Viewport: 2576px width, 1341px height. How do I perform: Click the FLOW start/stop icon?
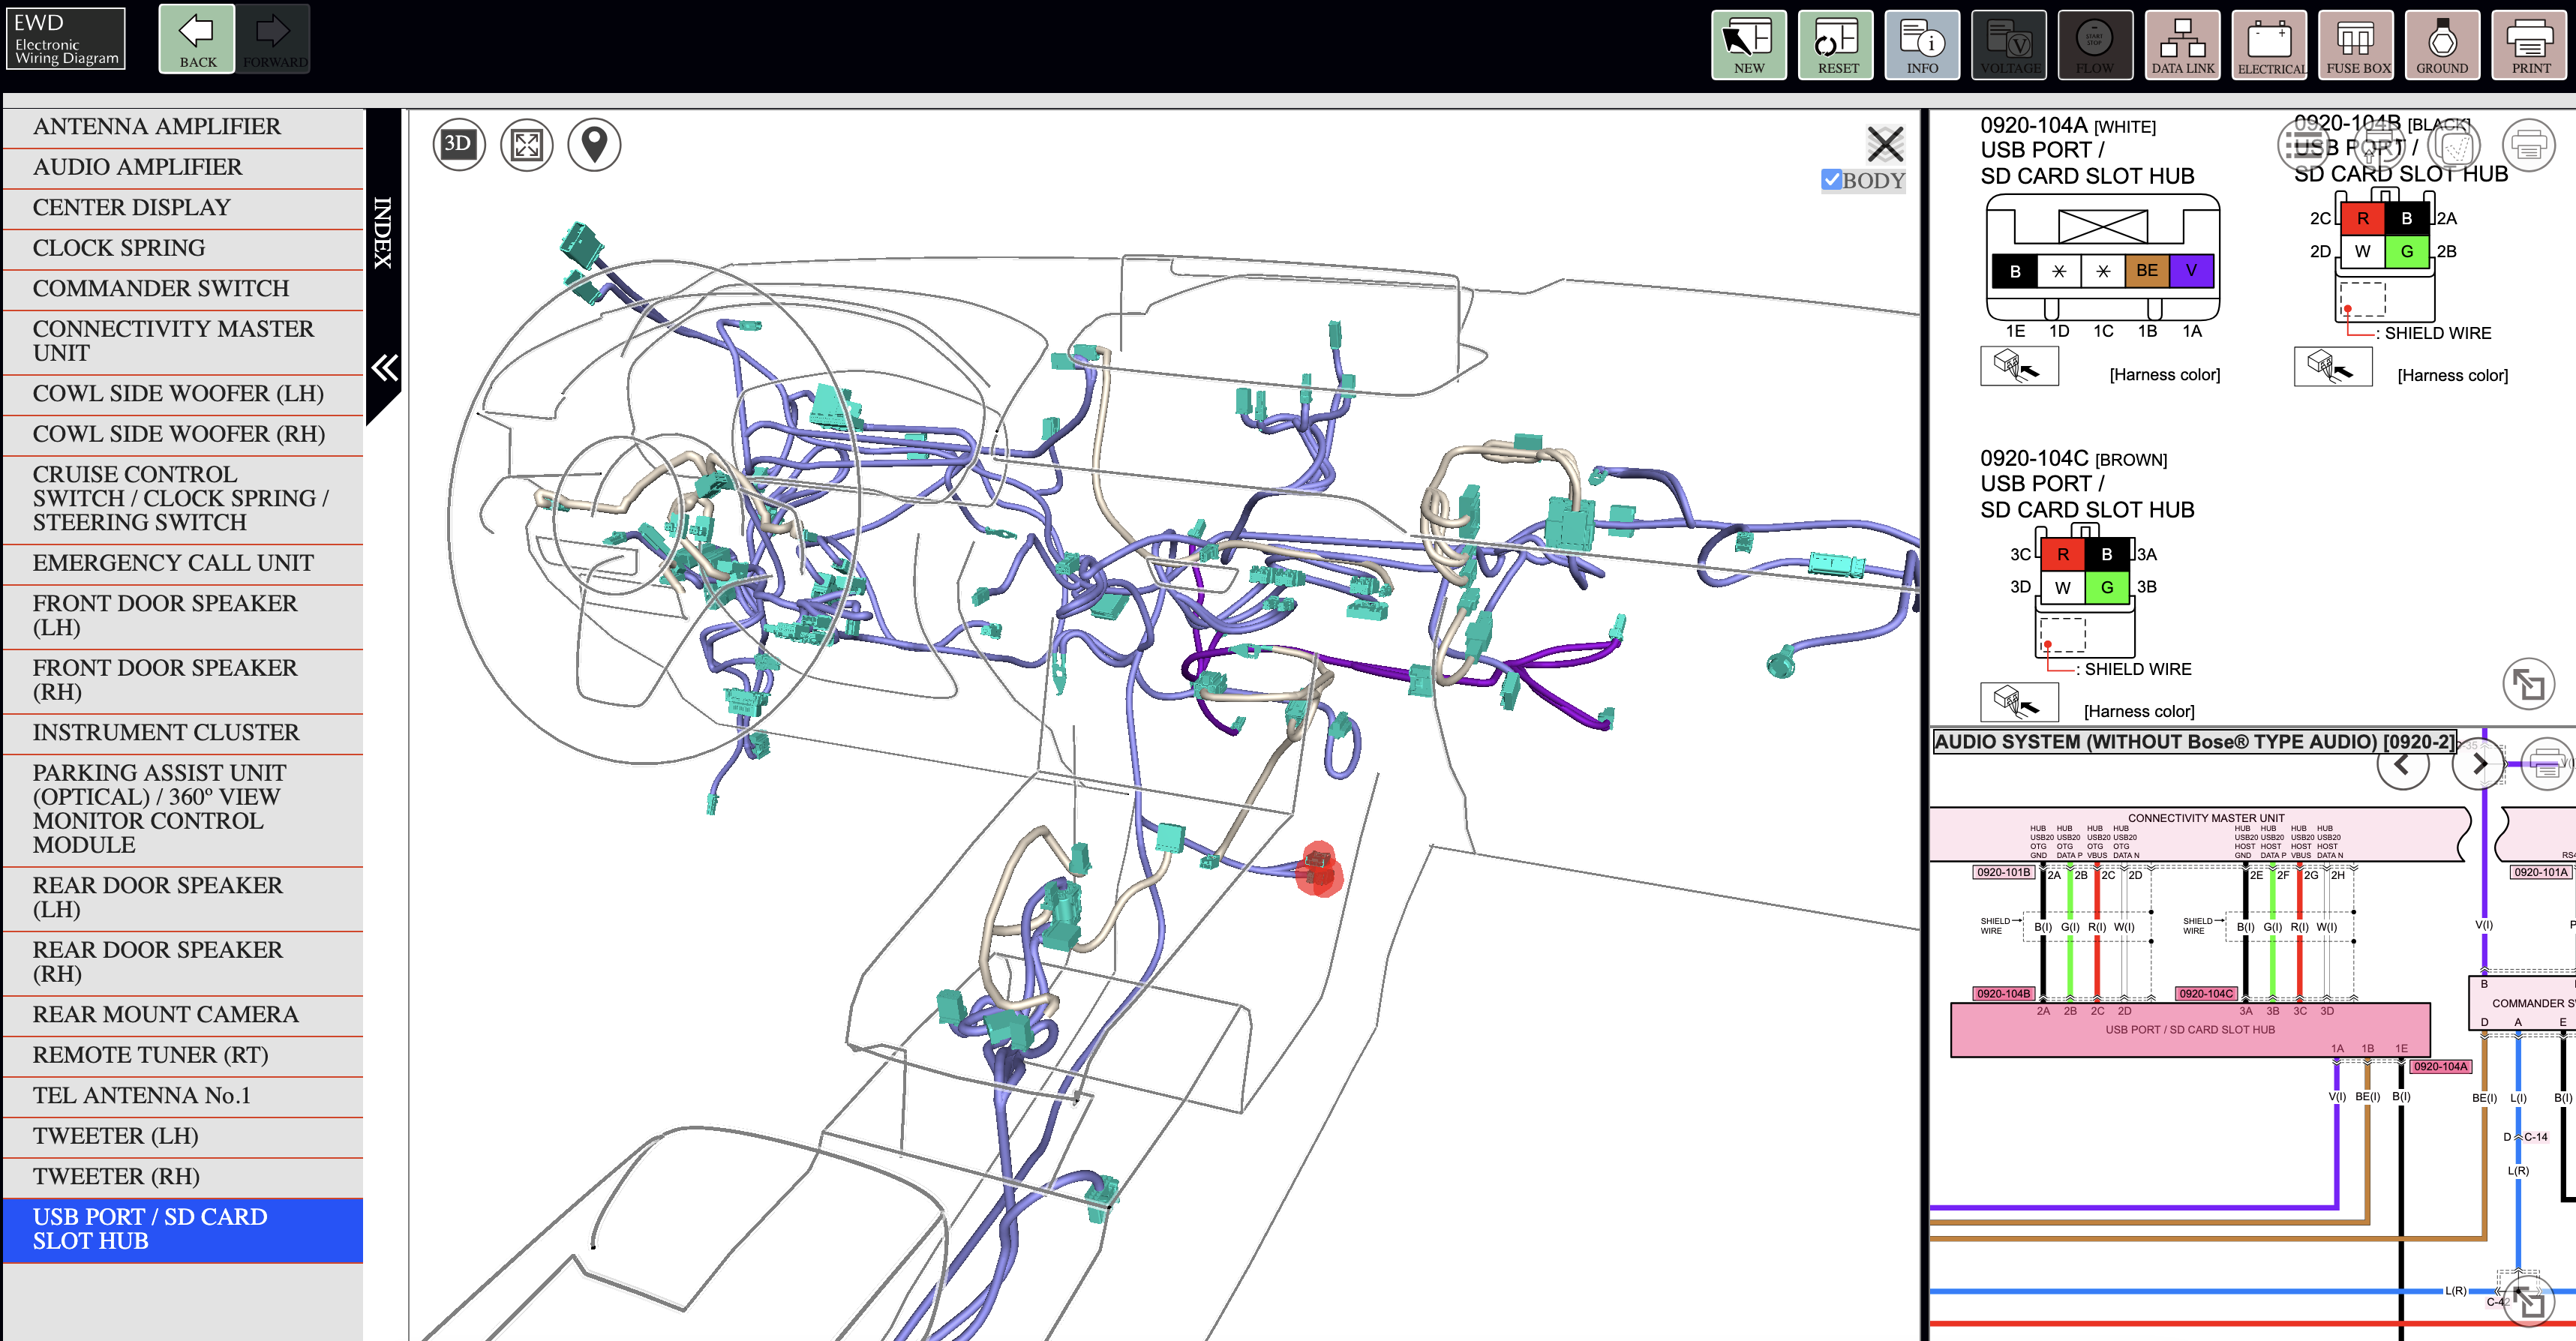2095,44
